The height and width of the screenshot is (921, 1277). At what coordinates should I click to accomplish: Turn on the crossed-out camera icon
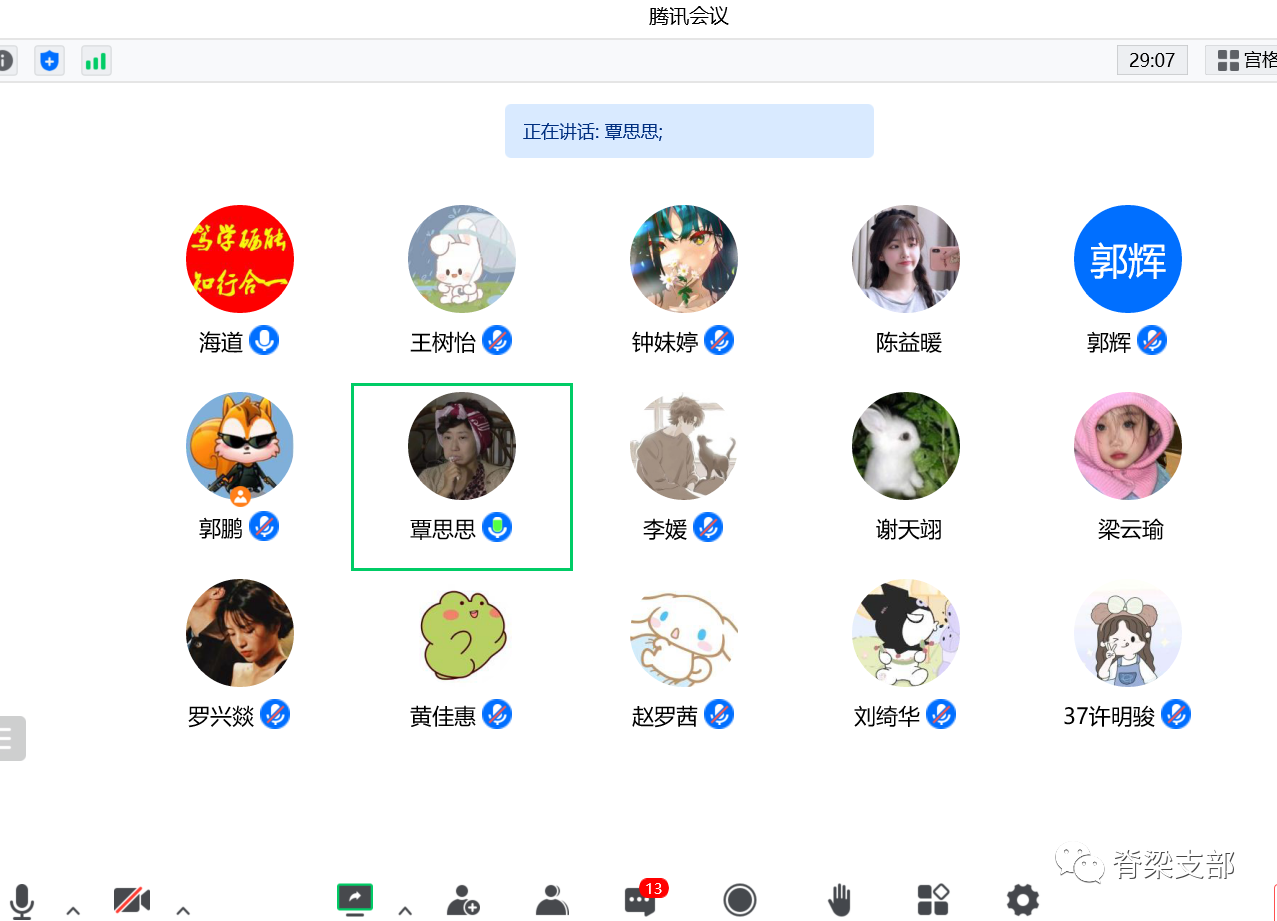pyautogui.click(x=132, y=900)
